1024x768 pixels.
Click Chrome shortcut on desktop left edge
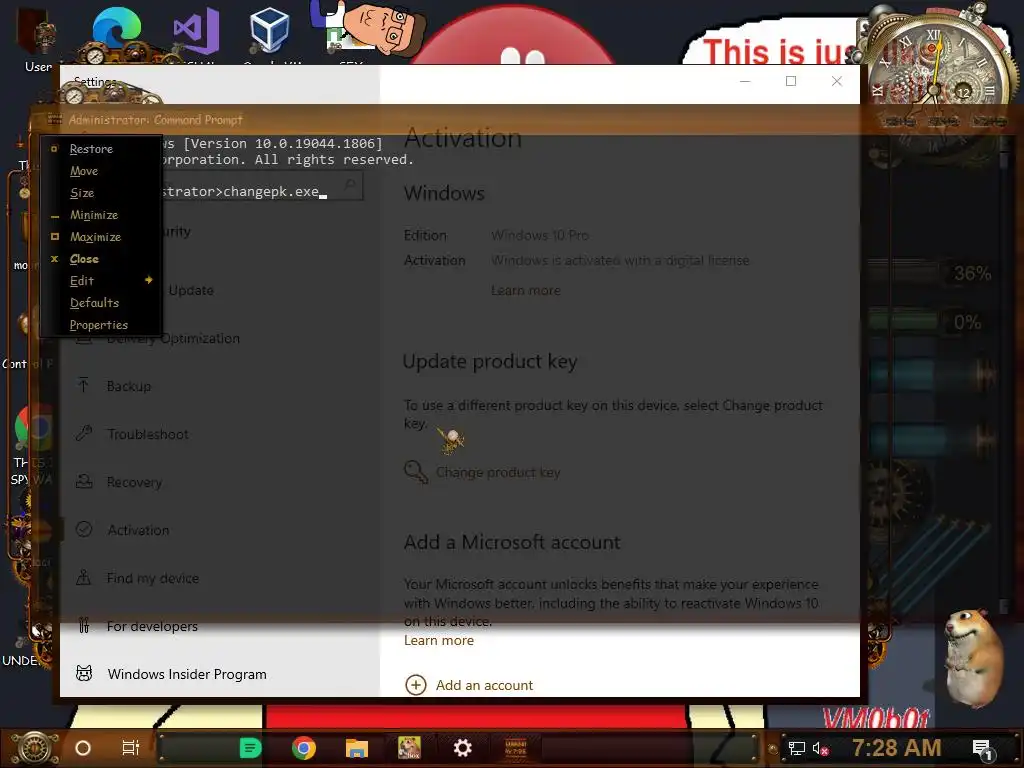33,428
